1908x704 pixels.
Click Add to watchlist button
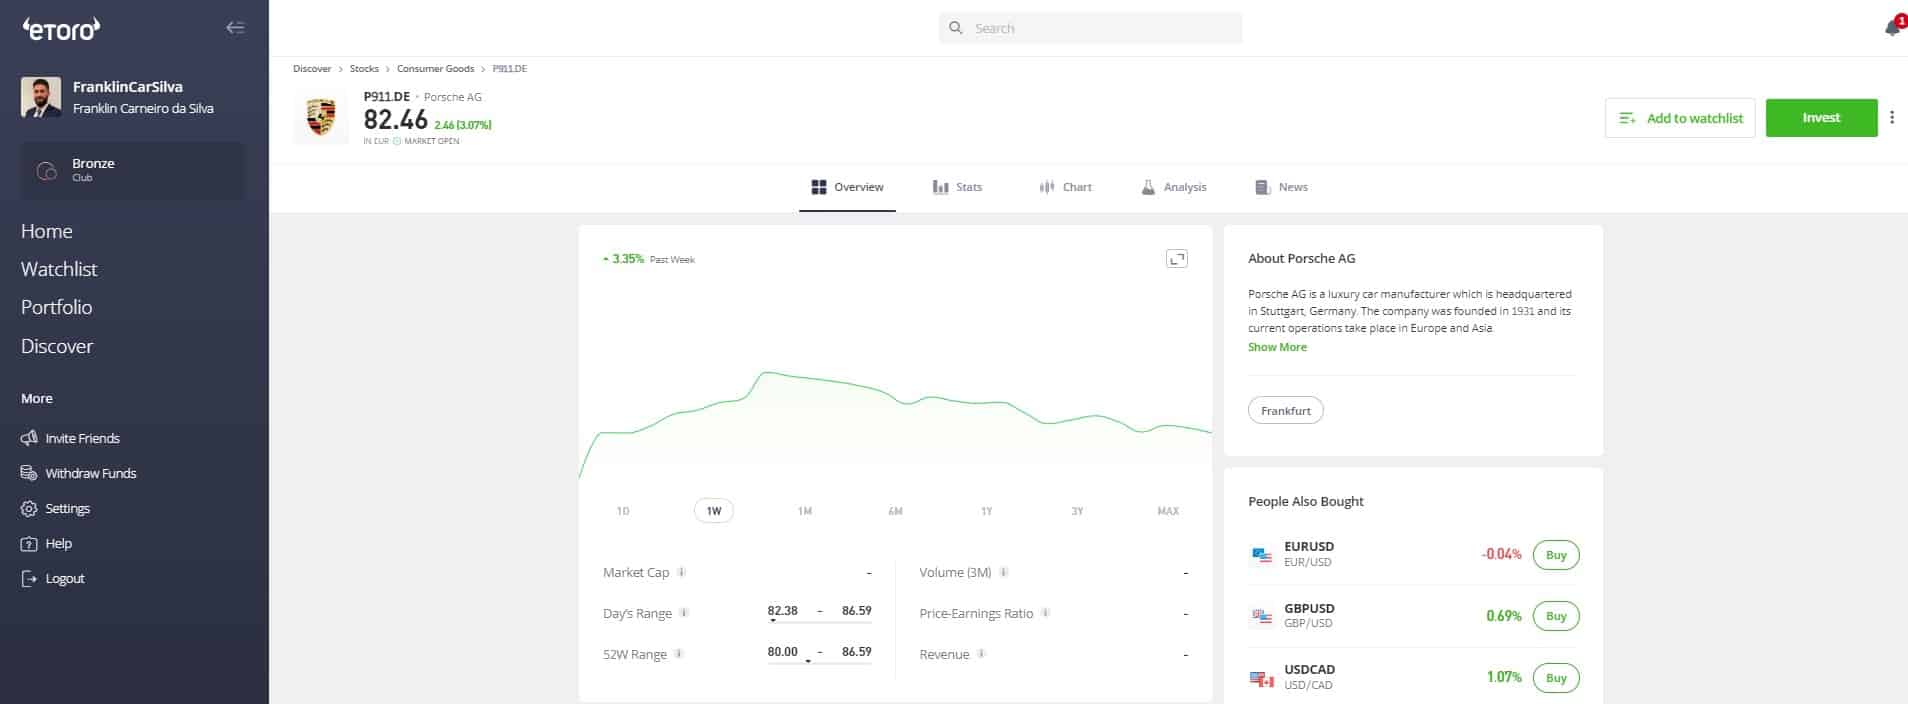(x=1680, y=118)
